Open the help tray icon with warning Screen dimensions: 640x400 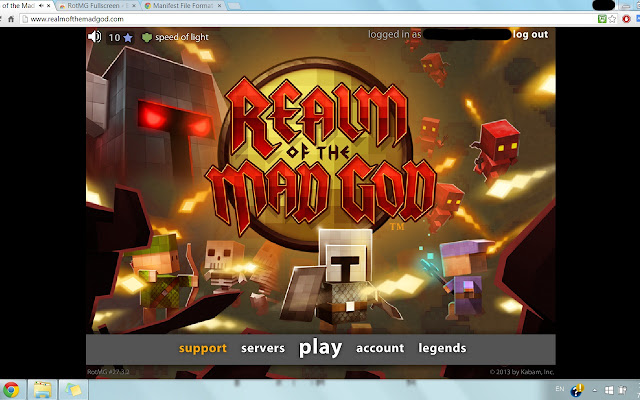tap(577, 391)
